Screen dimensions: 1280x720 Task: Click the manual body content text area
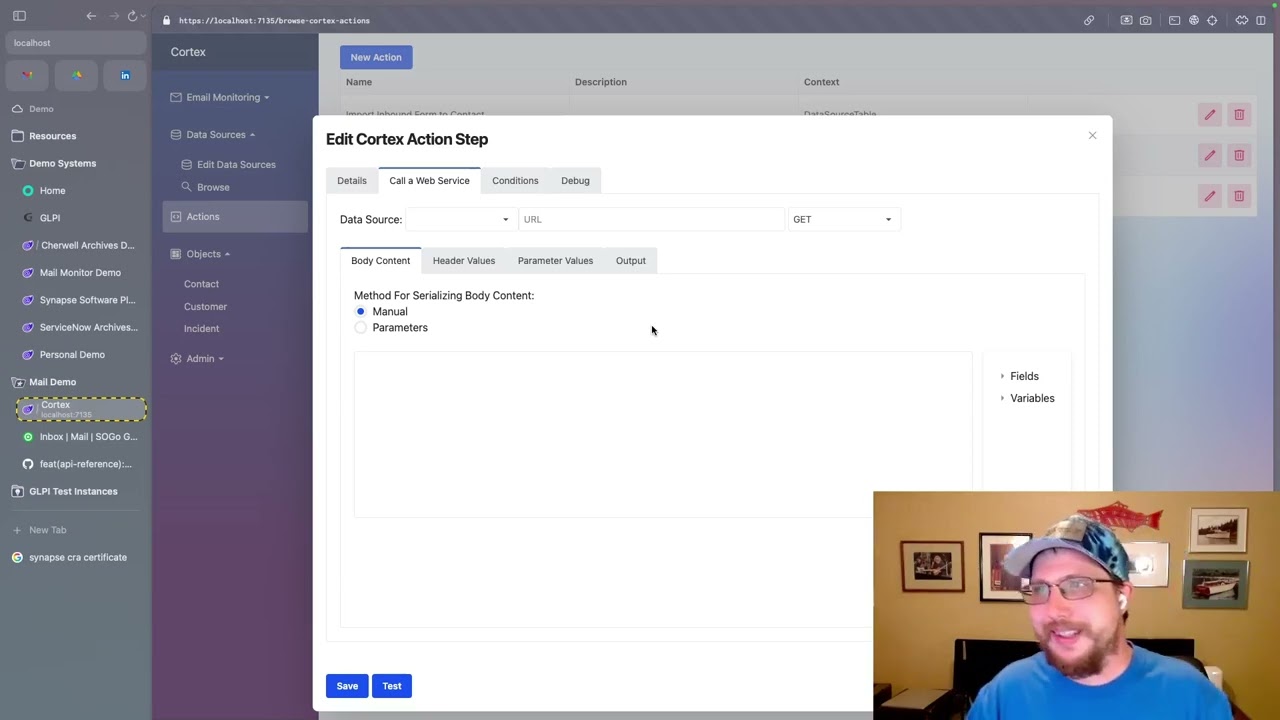coord(663,434)
